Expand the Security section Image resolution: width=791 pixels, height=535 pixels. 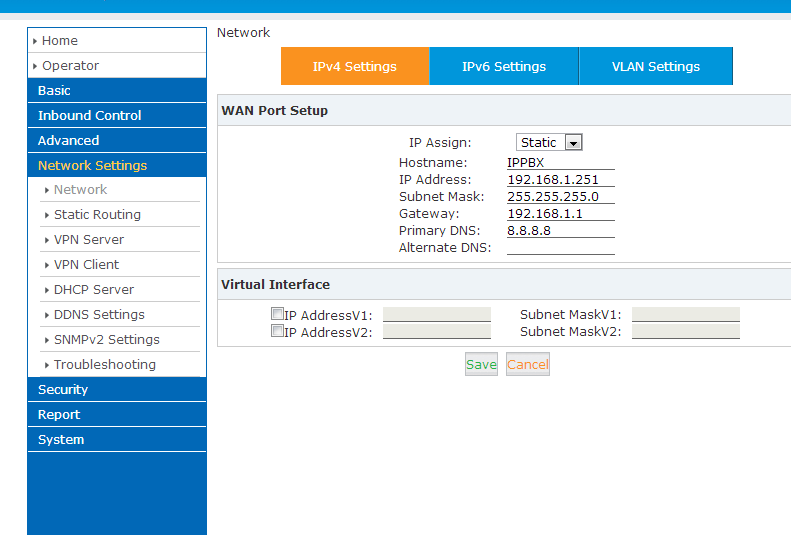click(x=116, y=390)
